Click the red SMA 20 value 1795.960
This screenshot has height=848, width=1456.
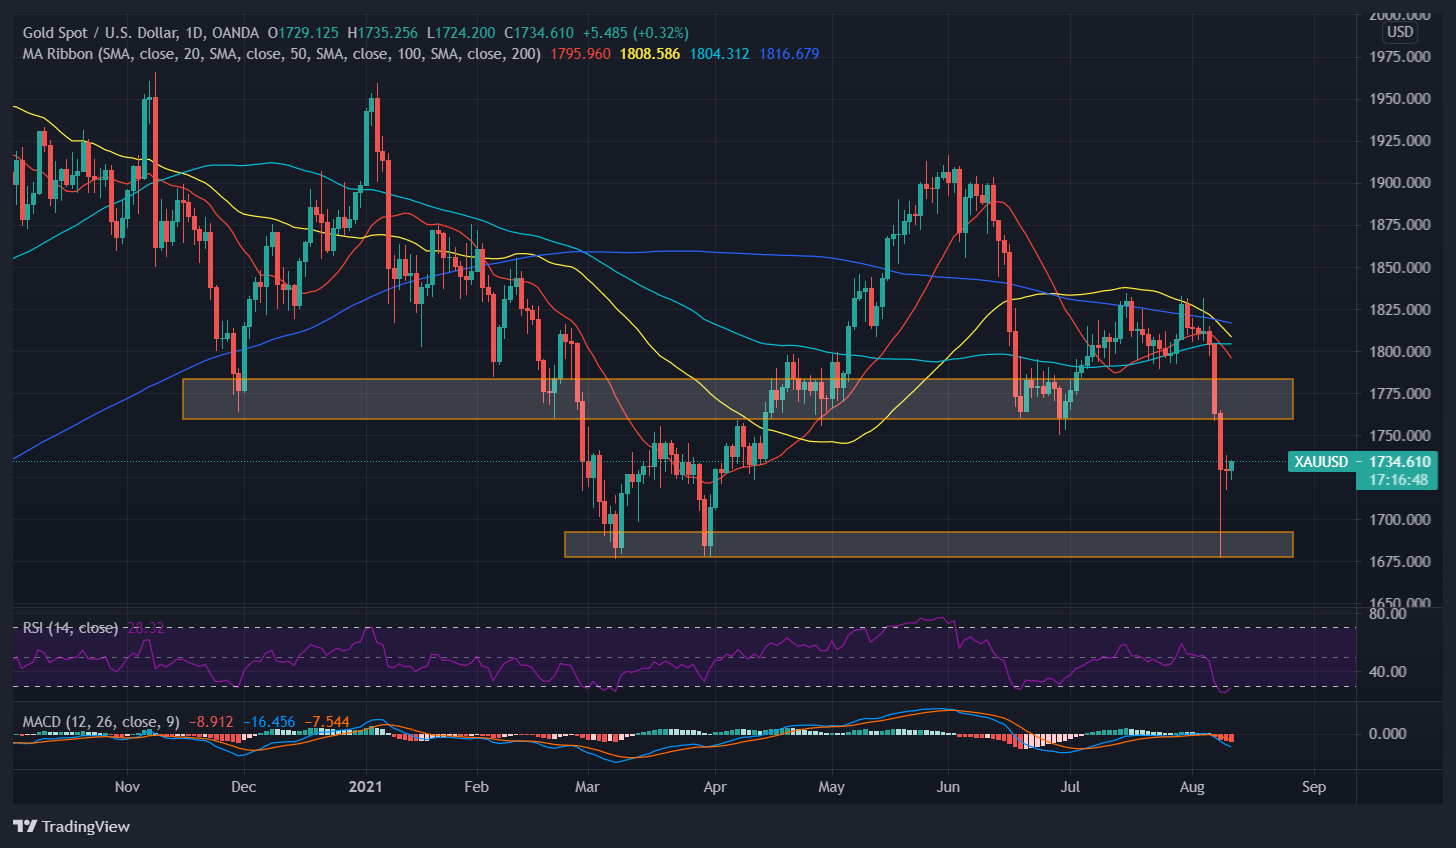coord(580,54)
